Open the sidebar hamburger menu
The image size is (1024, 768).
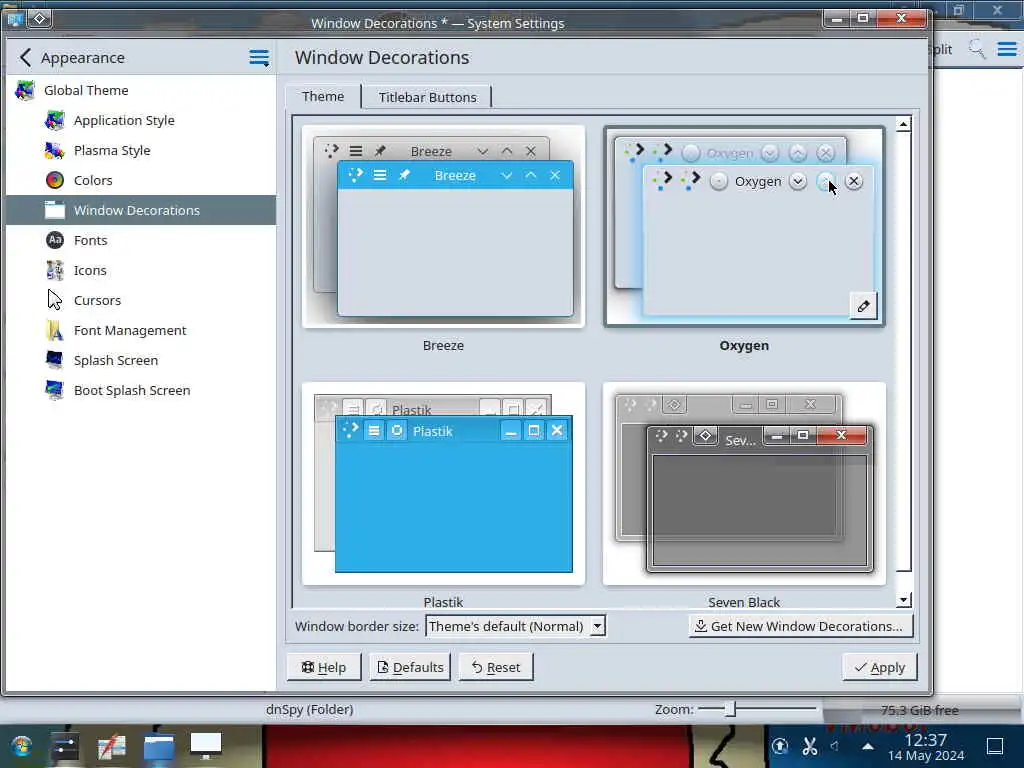pos(259,57)
